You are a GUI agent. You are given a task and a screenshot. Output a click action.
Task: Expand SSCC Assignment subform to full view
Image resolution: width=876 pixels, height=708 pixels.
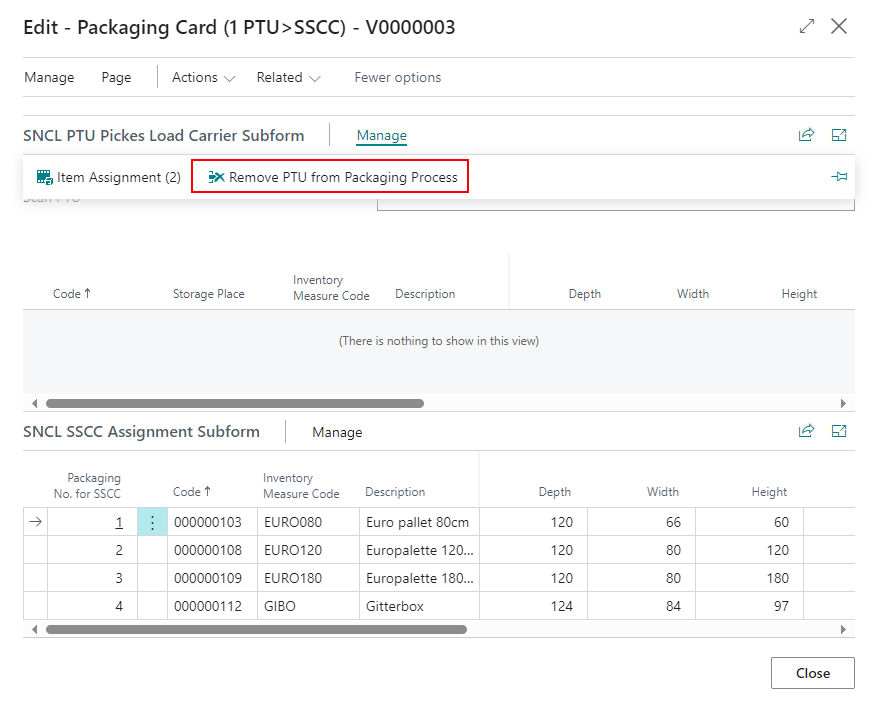[x=839, y=431]
